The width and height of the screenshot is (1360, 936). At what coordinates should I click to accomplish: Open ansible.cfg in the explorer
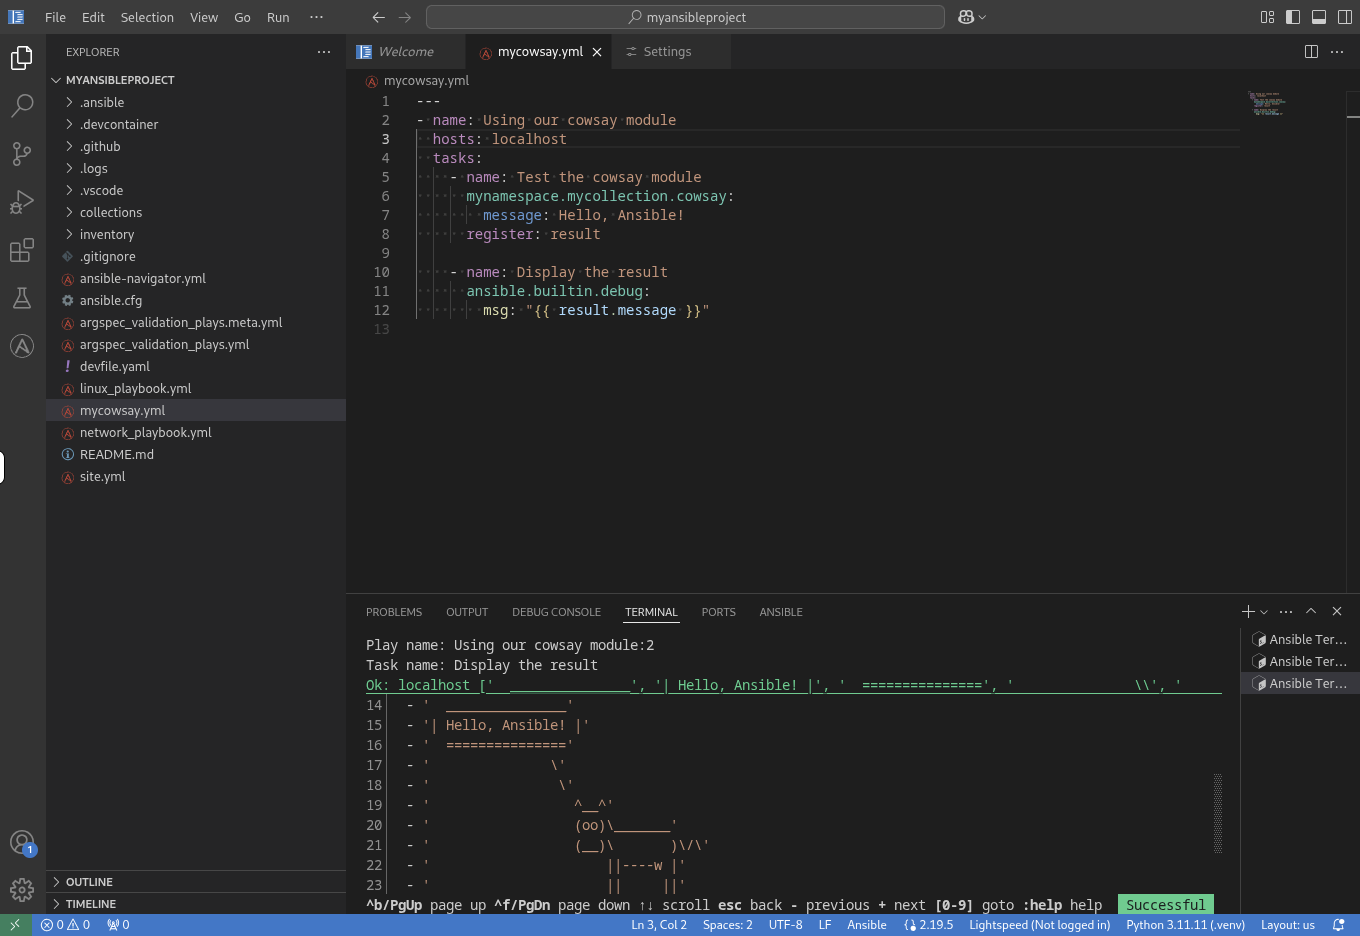coord(196,300)
